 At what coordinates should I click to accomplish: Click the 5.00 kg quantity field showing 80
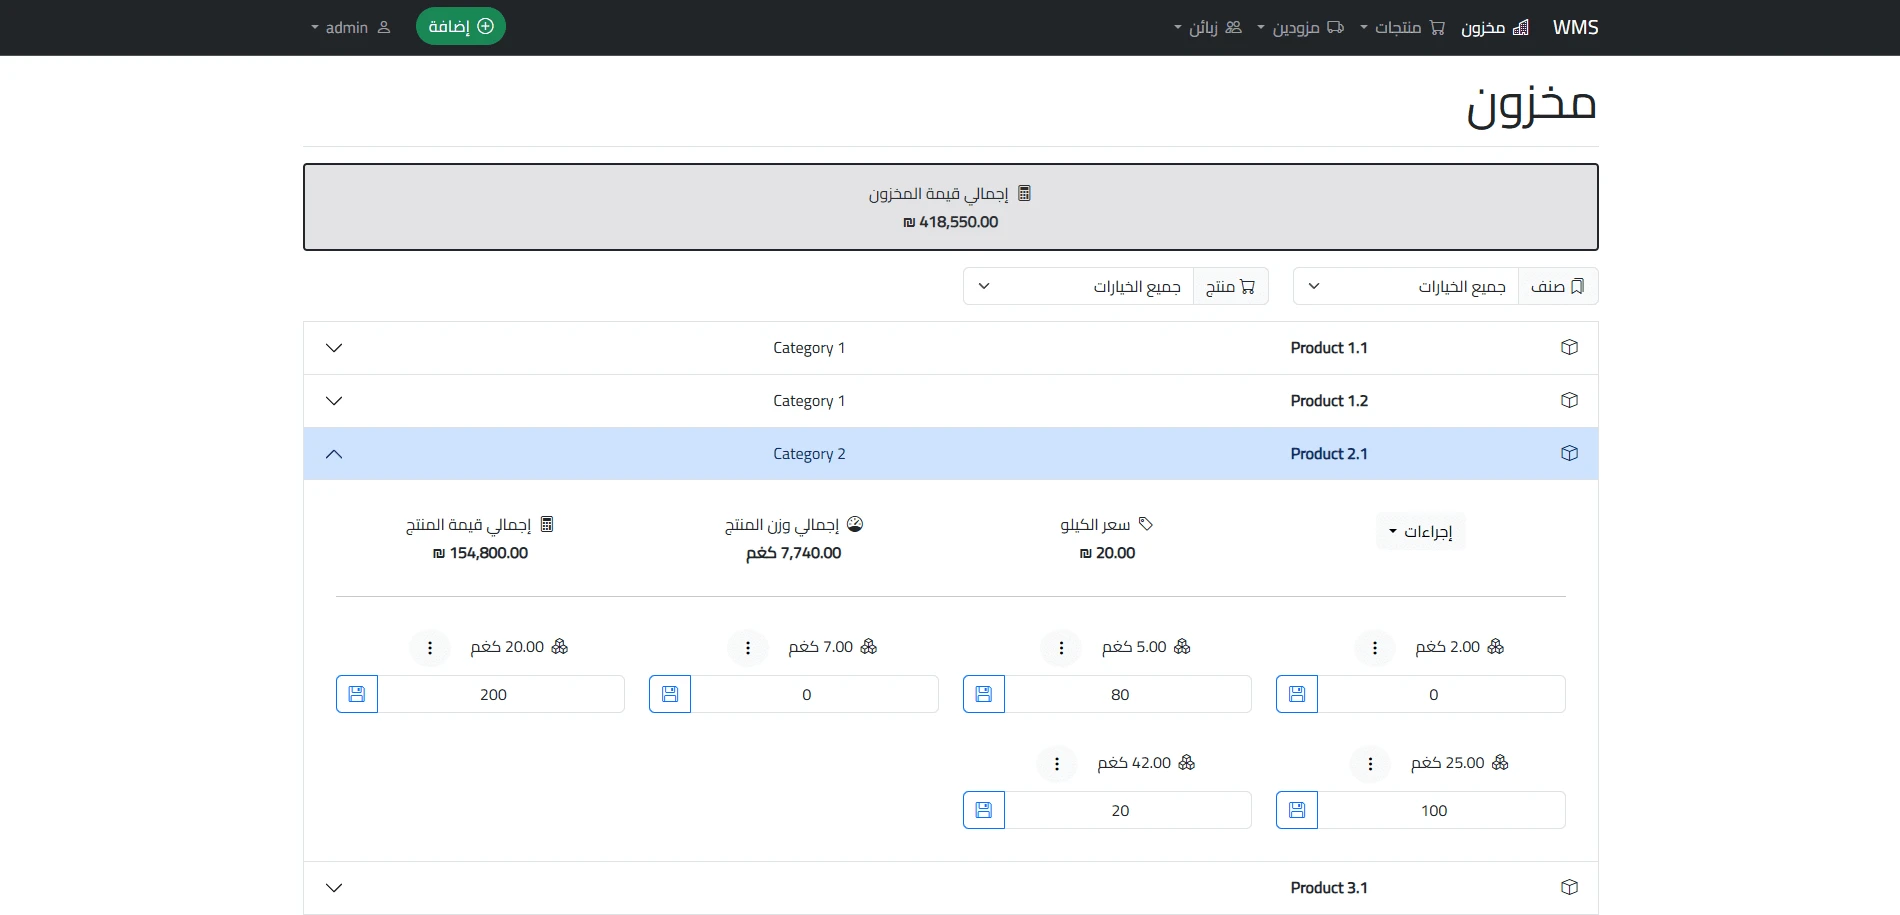pos(1128,694)
